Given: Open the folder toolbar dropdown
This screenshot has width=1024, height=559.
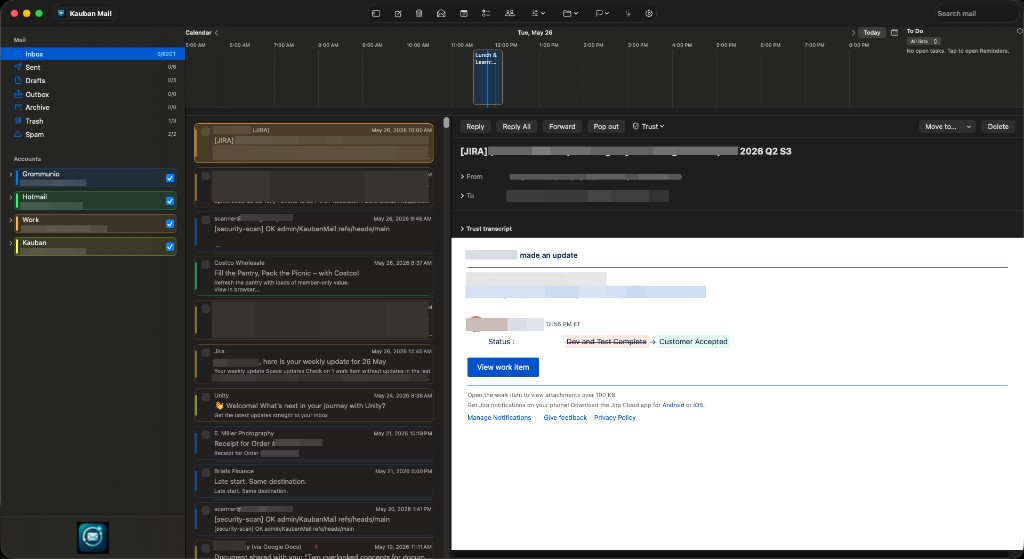Looking at the screenshot, I should [570, 13].
